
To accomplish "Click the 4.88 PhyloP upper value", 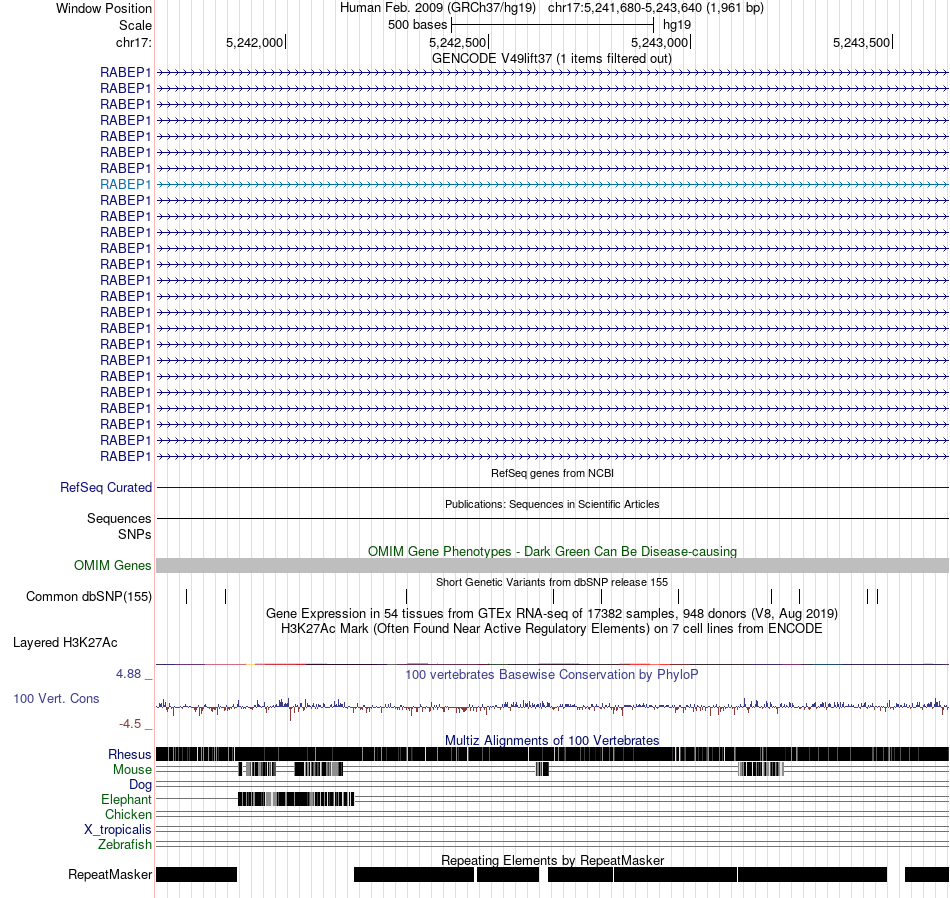I will [128, 674].
